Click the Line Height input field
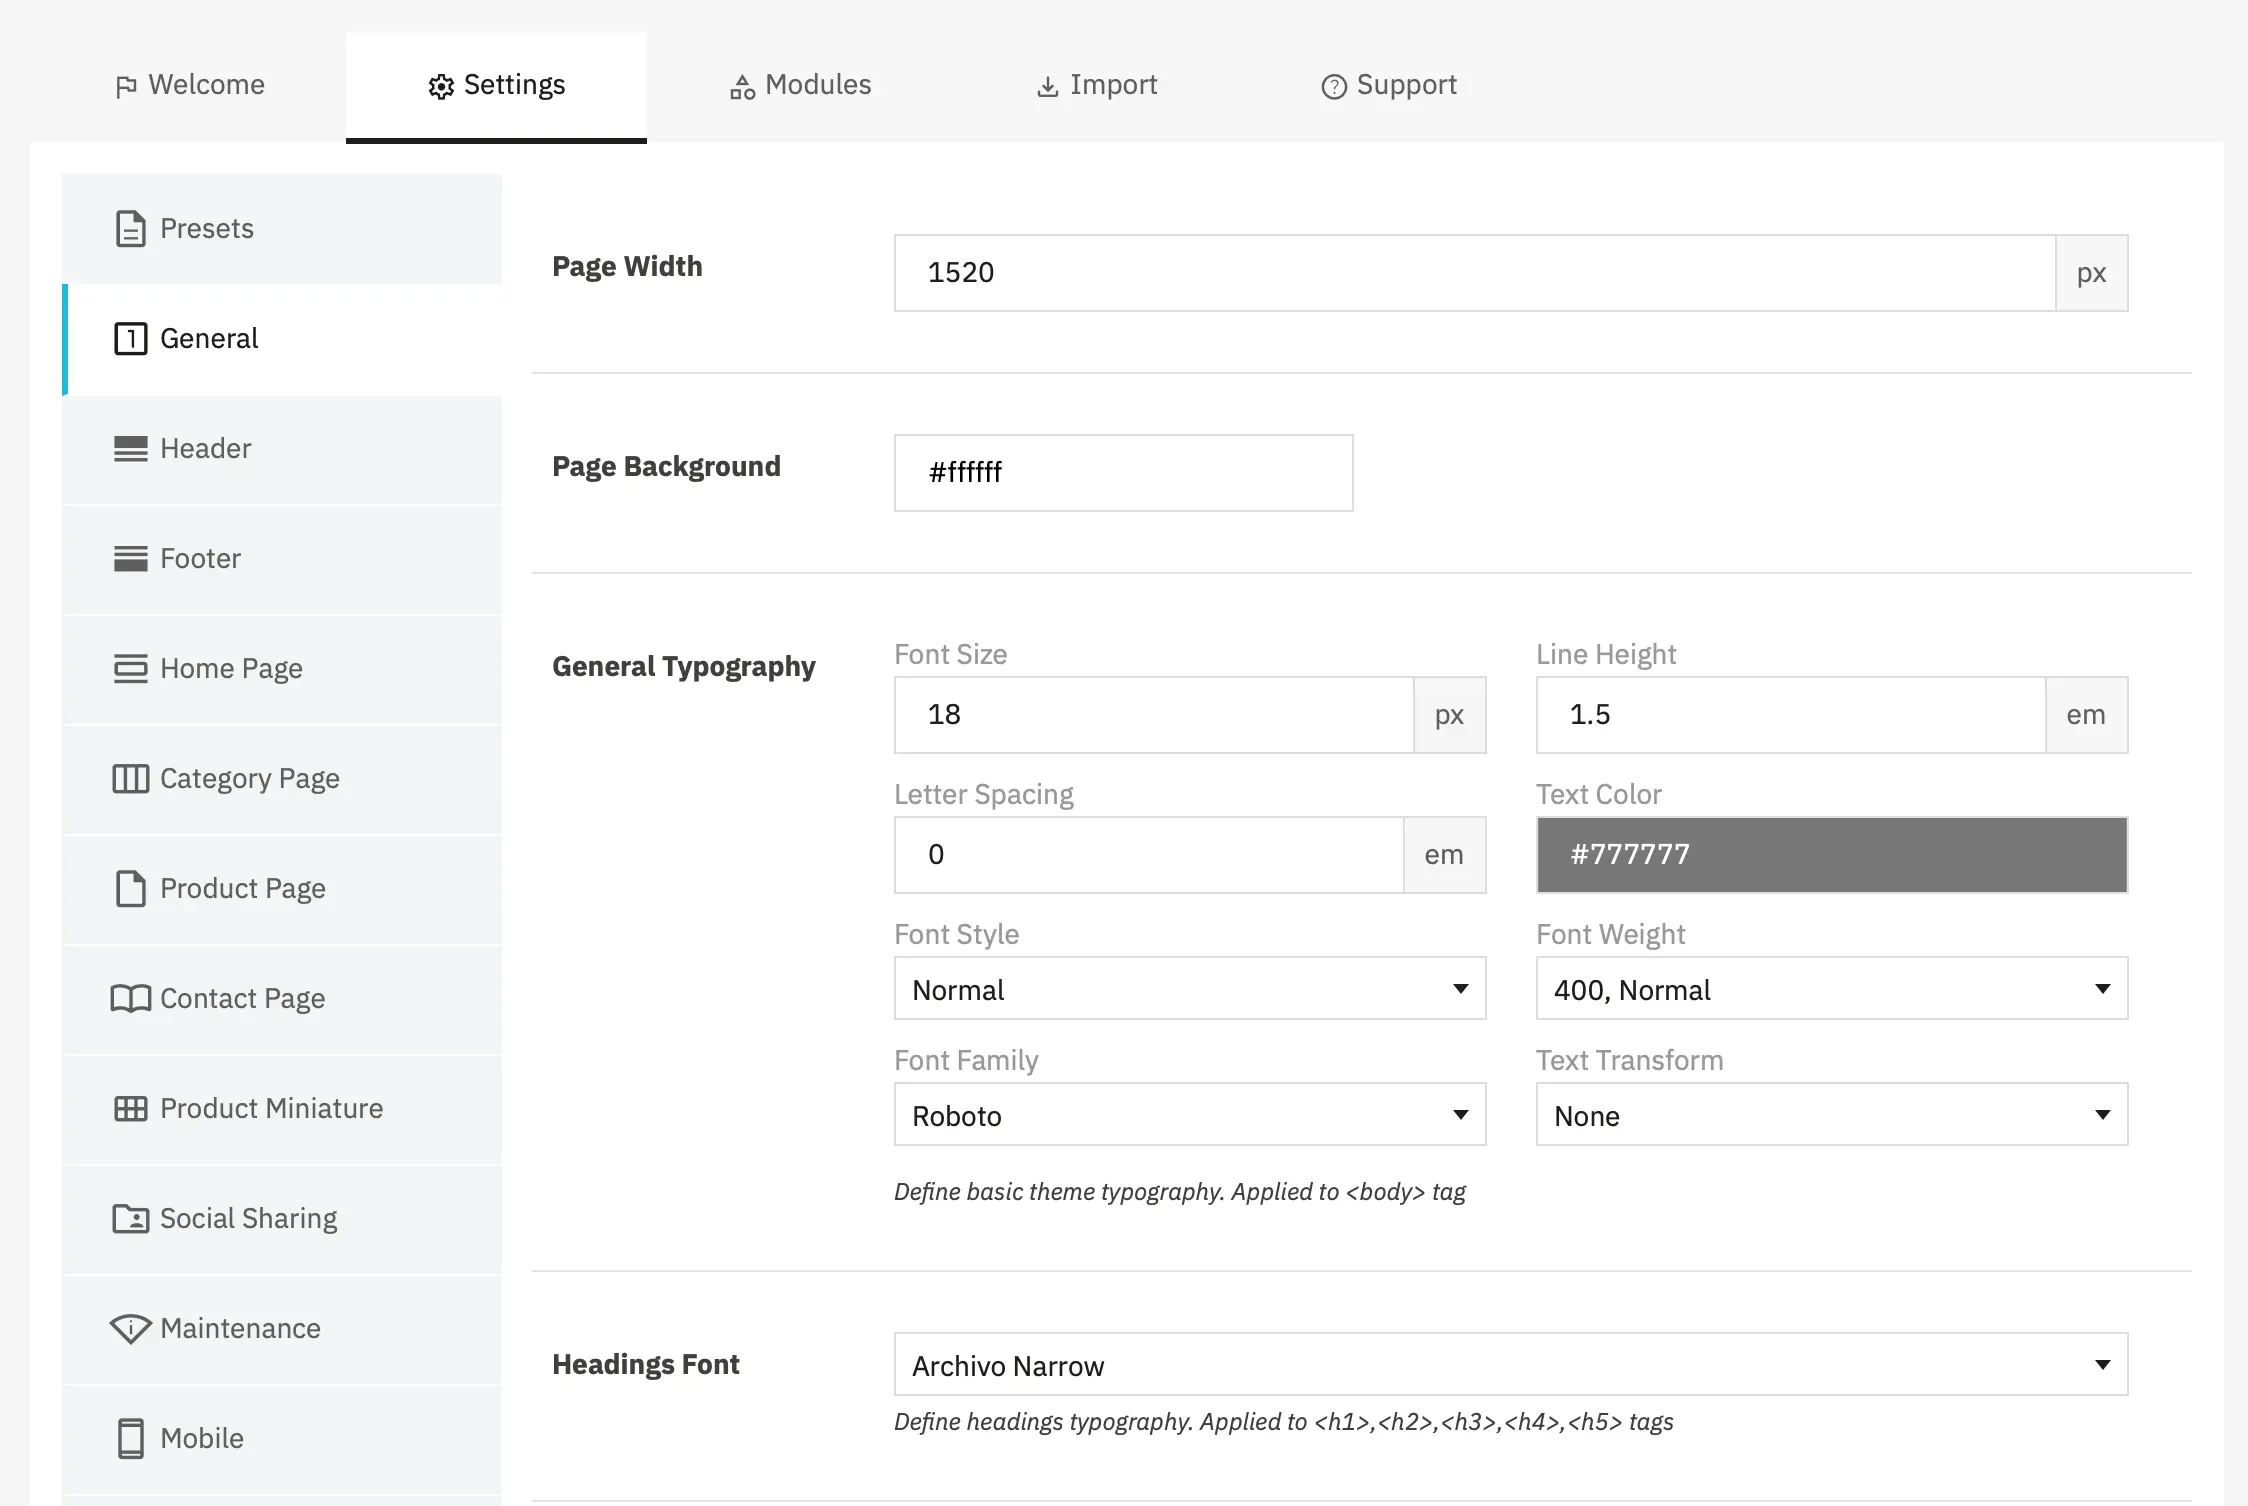The image size is (2248, 1506). (x=1791, y=715)
